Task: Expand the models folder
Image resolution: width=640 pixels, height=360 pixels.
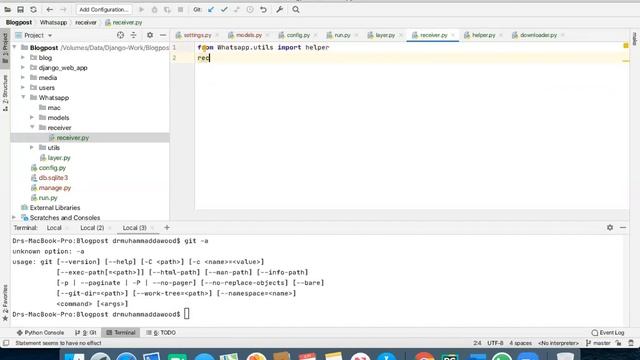Action: coord(32,117)
